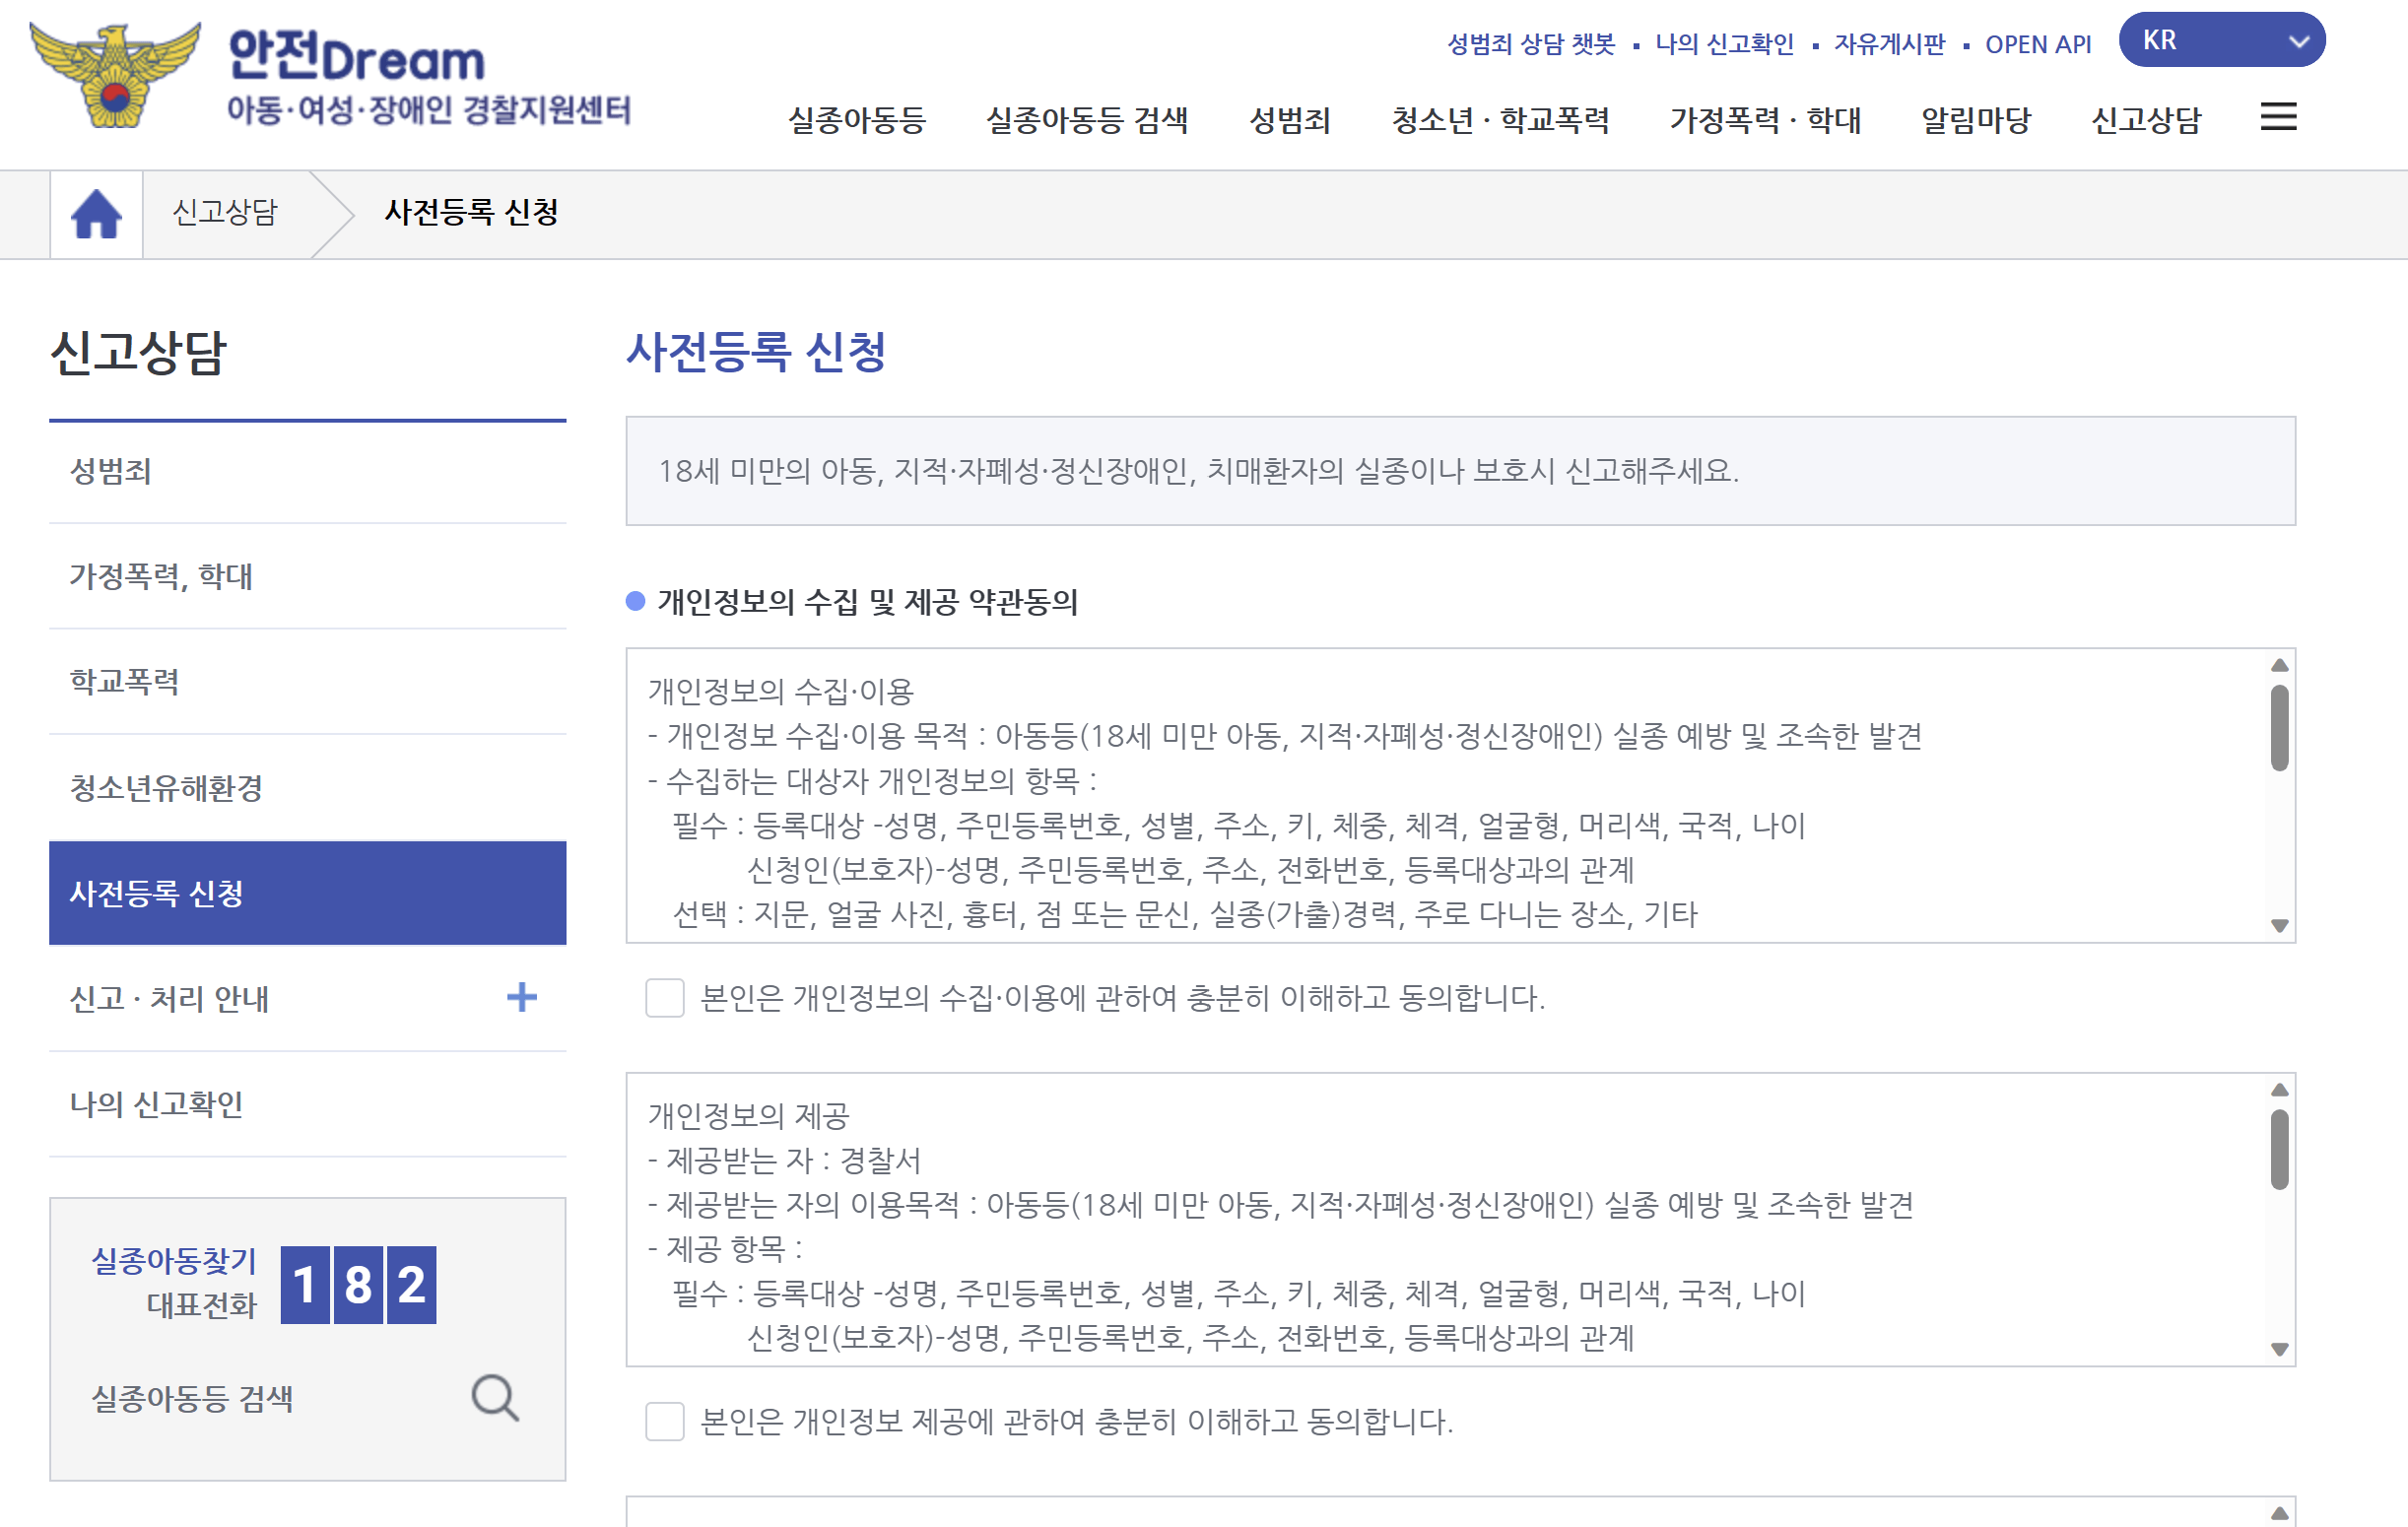The image size is (2408, 1527).
Task: Open the KR language dropdown
Action: click(2221, 41)
